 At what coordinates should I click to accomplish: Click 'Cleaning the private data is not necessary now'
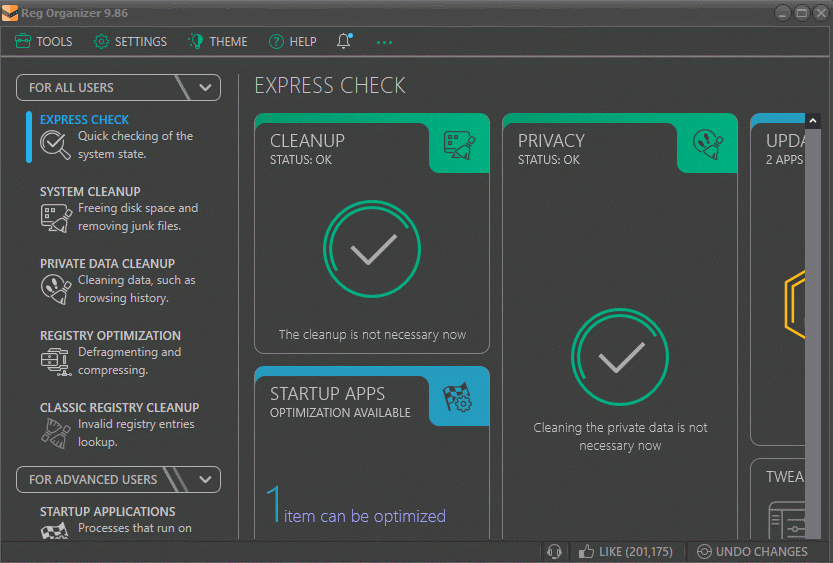[620, 437]
